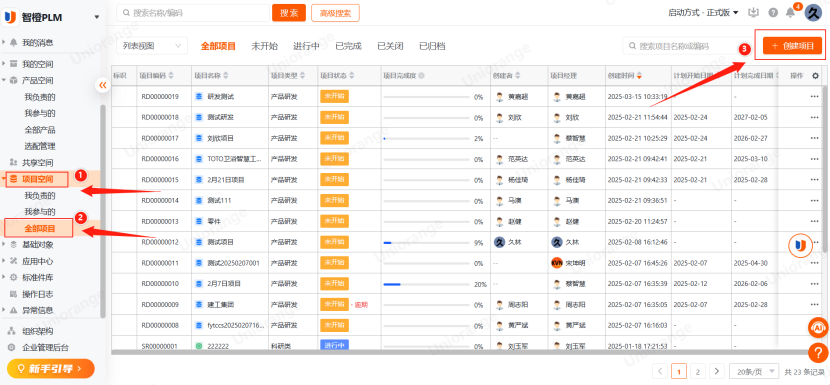Focus the top 搜索名称/编码 search field
Viewport: 830px width, 385px height.
coord(193,13)
